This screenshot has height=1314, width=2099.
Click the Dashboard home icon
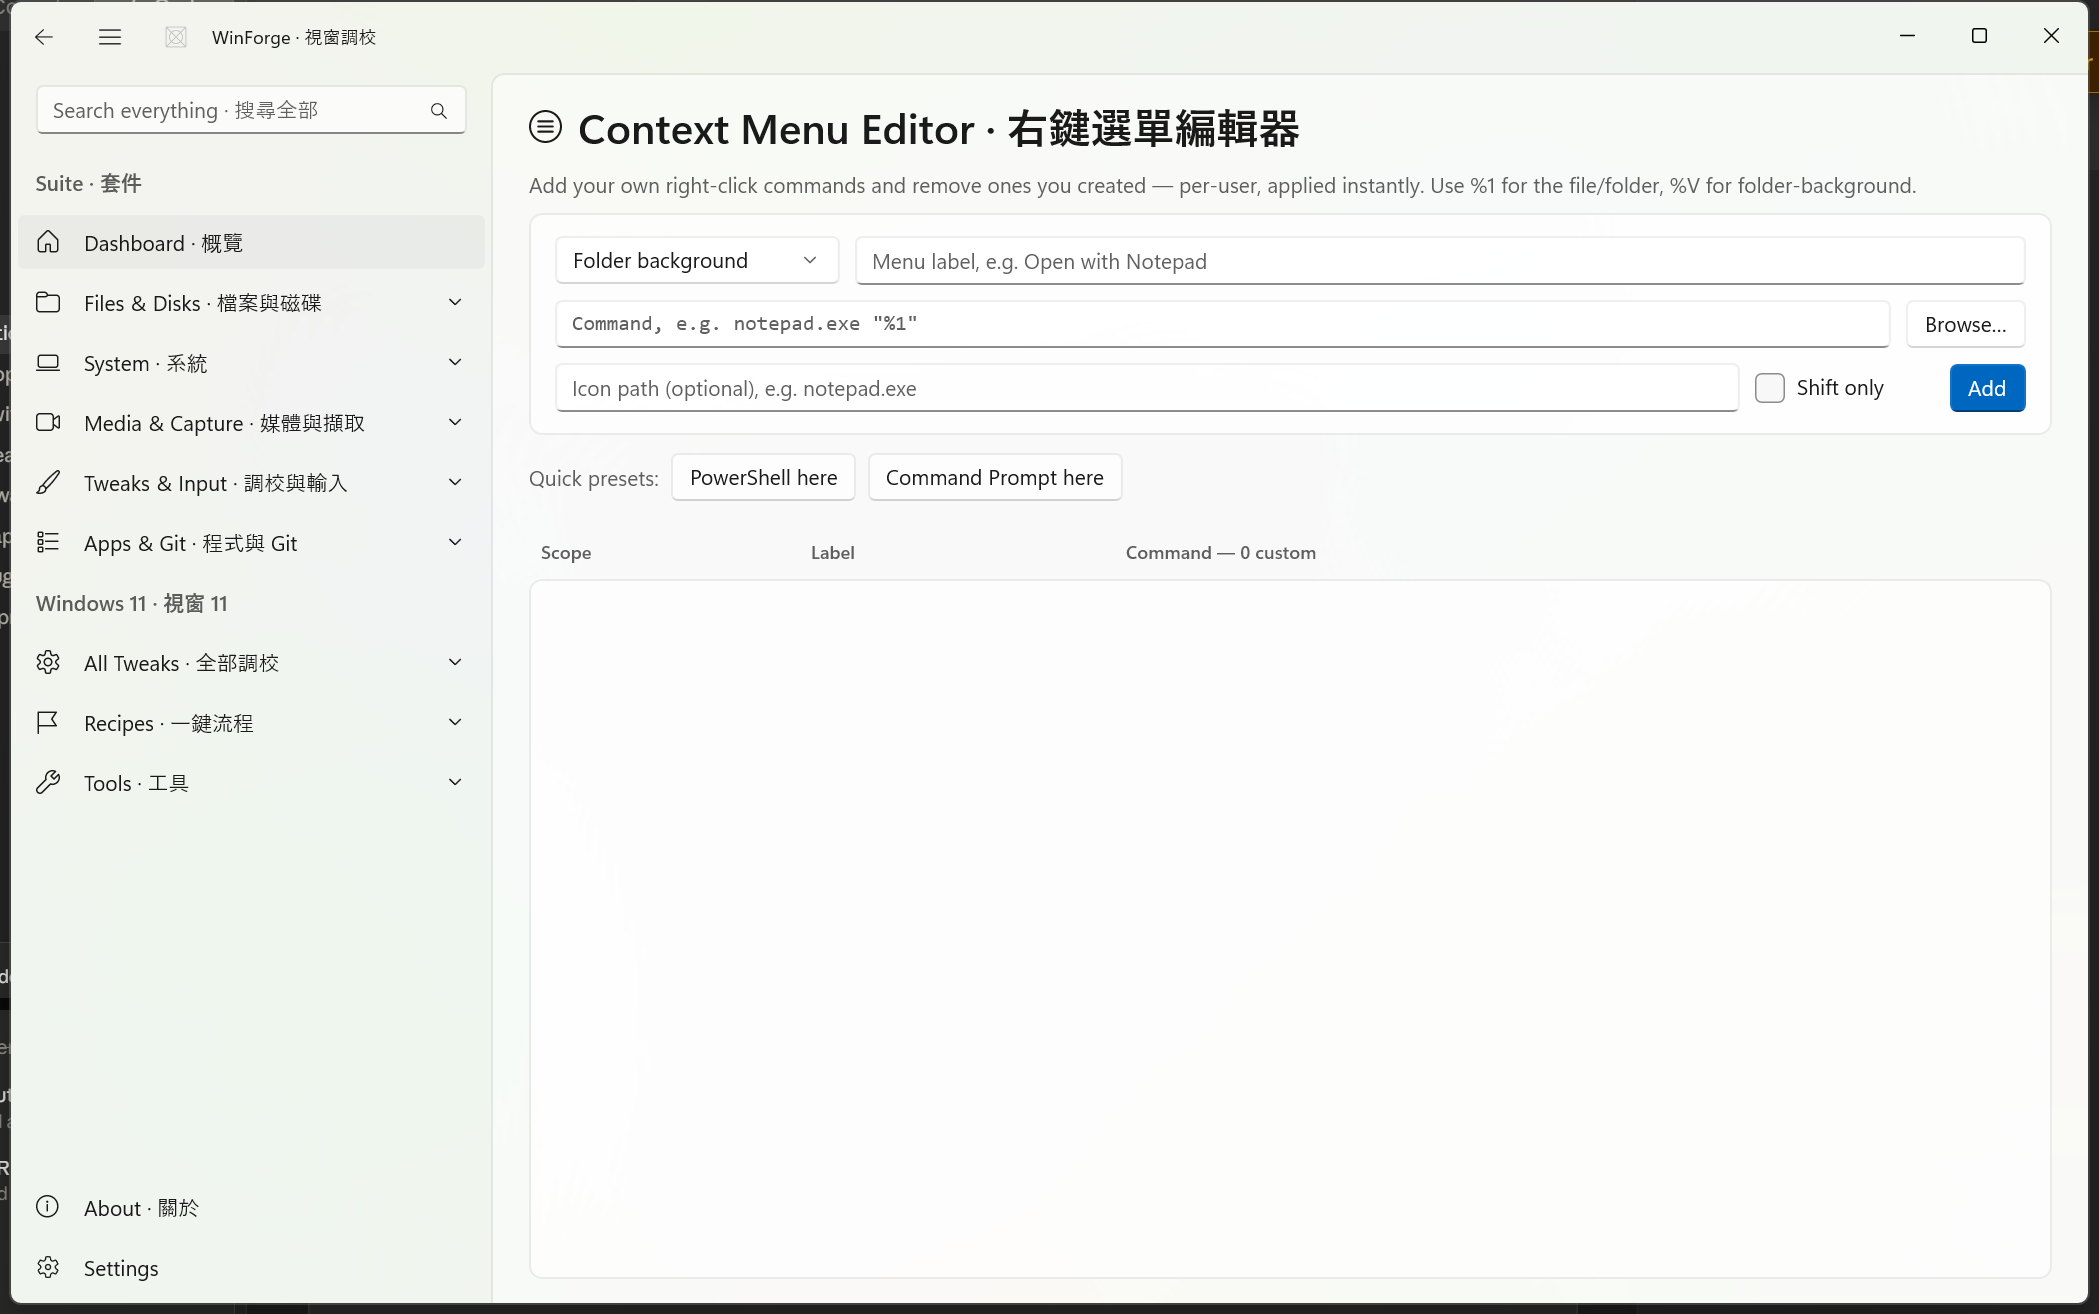point(48,242)
